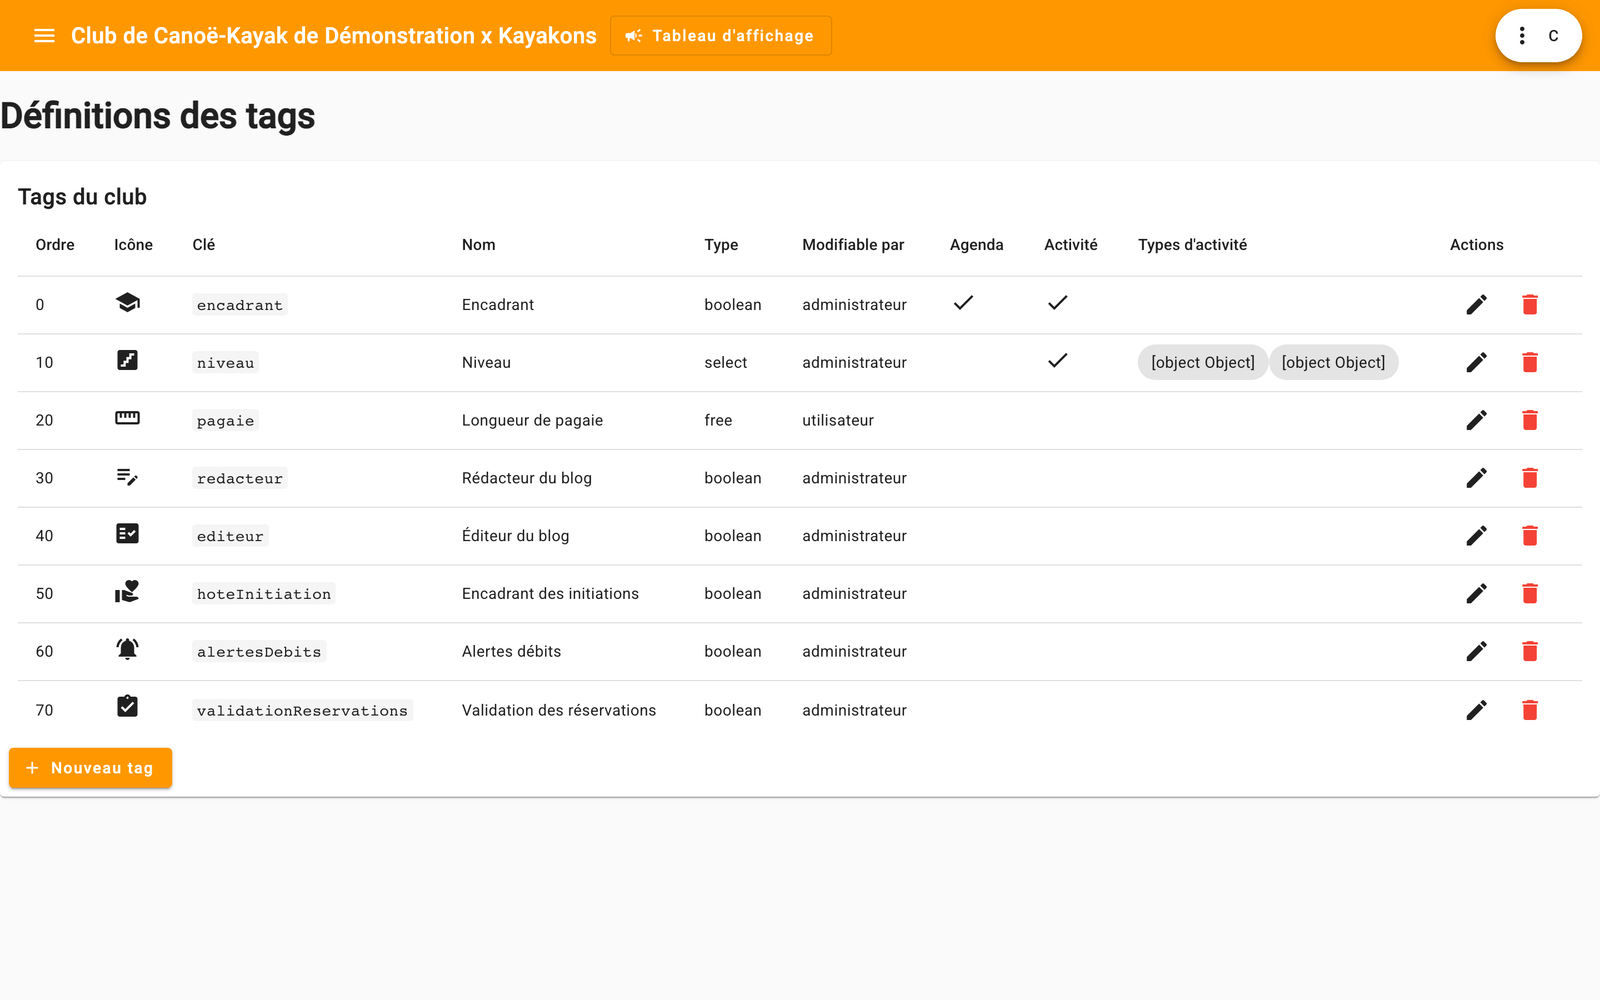Add a new tag with Nouveau tag
This screenshot has height=1000, width=1600.
(90, 768)
